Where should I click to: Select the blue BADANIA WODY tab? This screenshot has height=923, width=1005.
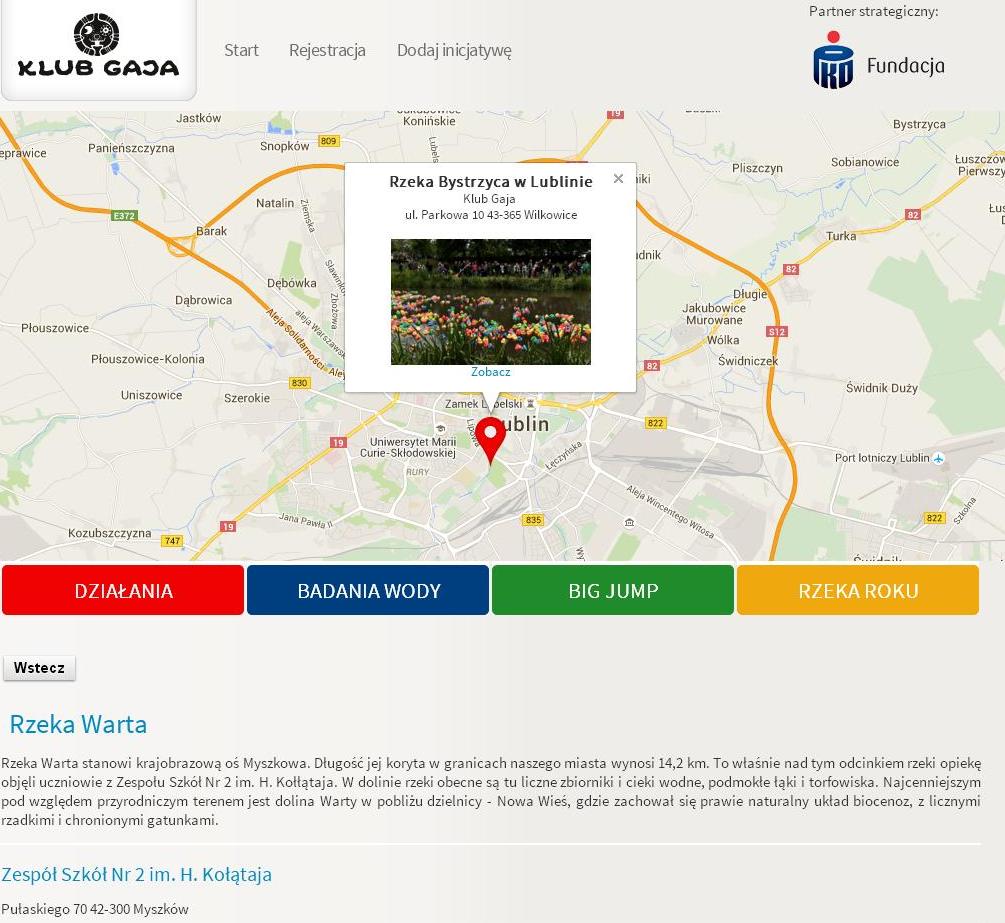pos(368,590)
